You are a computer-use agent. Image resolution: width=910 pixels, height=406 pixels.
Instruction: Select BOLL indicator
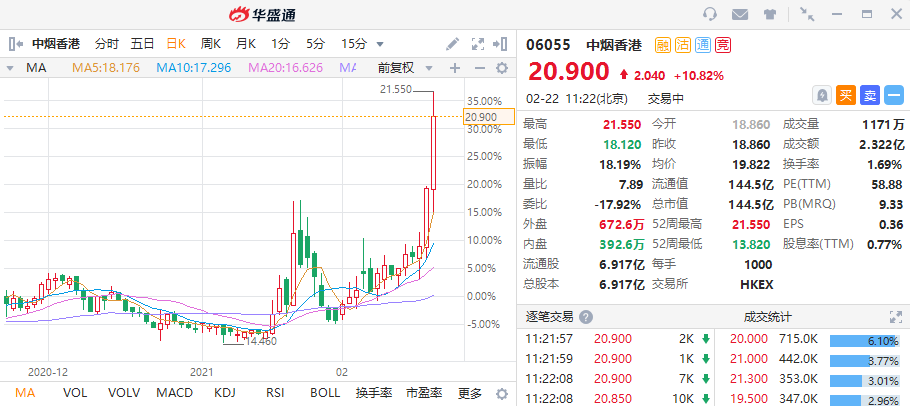coord(325,393)
